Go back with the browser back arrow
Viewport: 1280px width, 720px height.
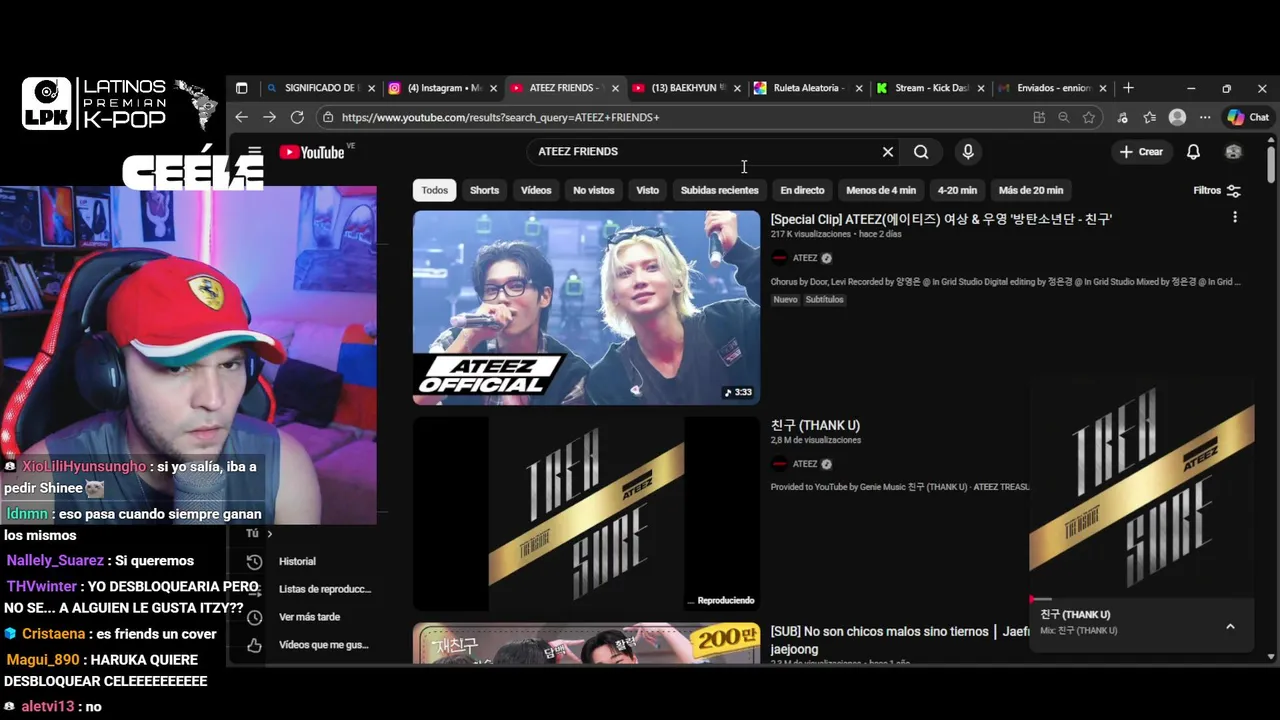241,117
